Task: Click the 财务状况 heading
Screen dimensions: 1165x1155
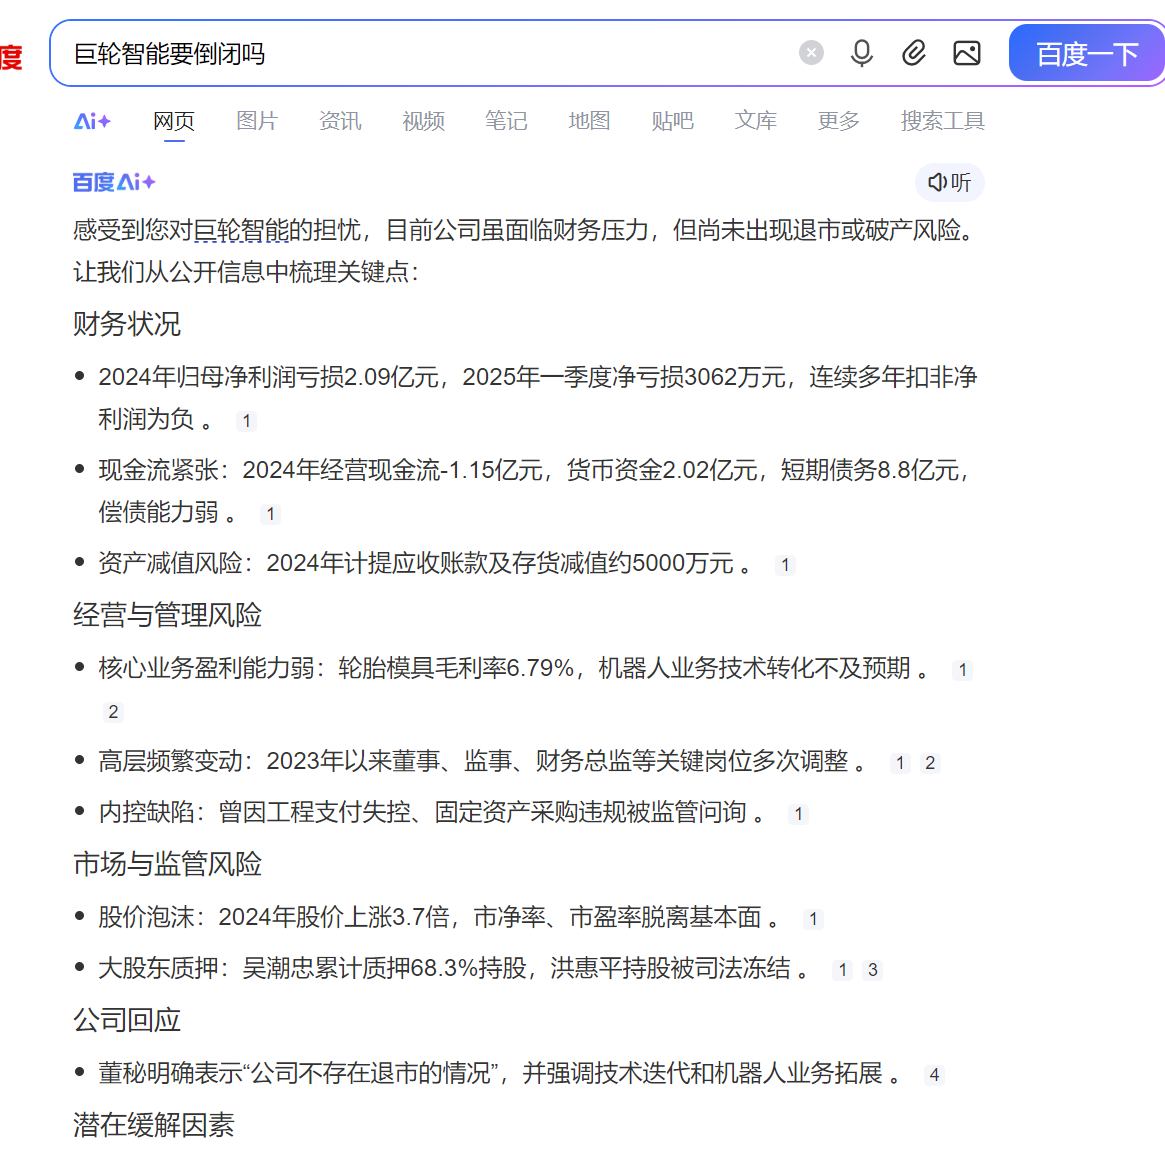Action: coord(127,324)
